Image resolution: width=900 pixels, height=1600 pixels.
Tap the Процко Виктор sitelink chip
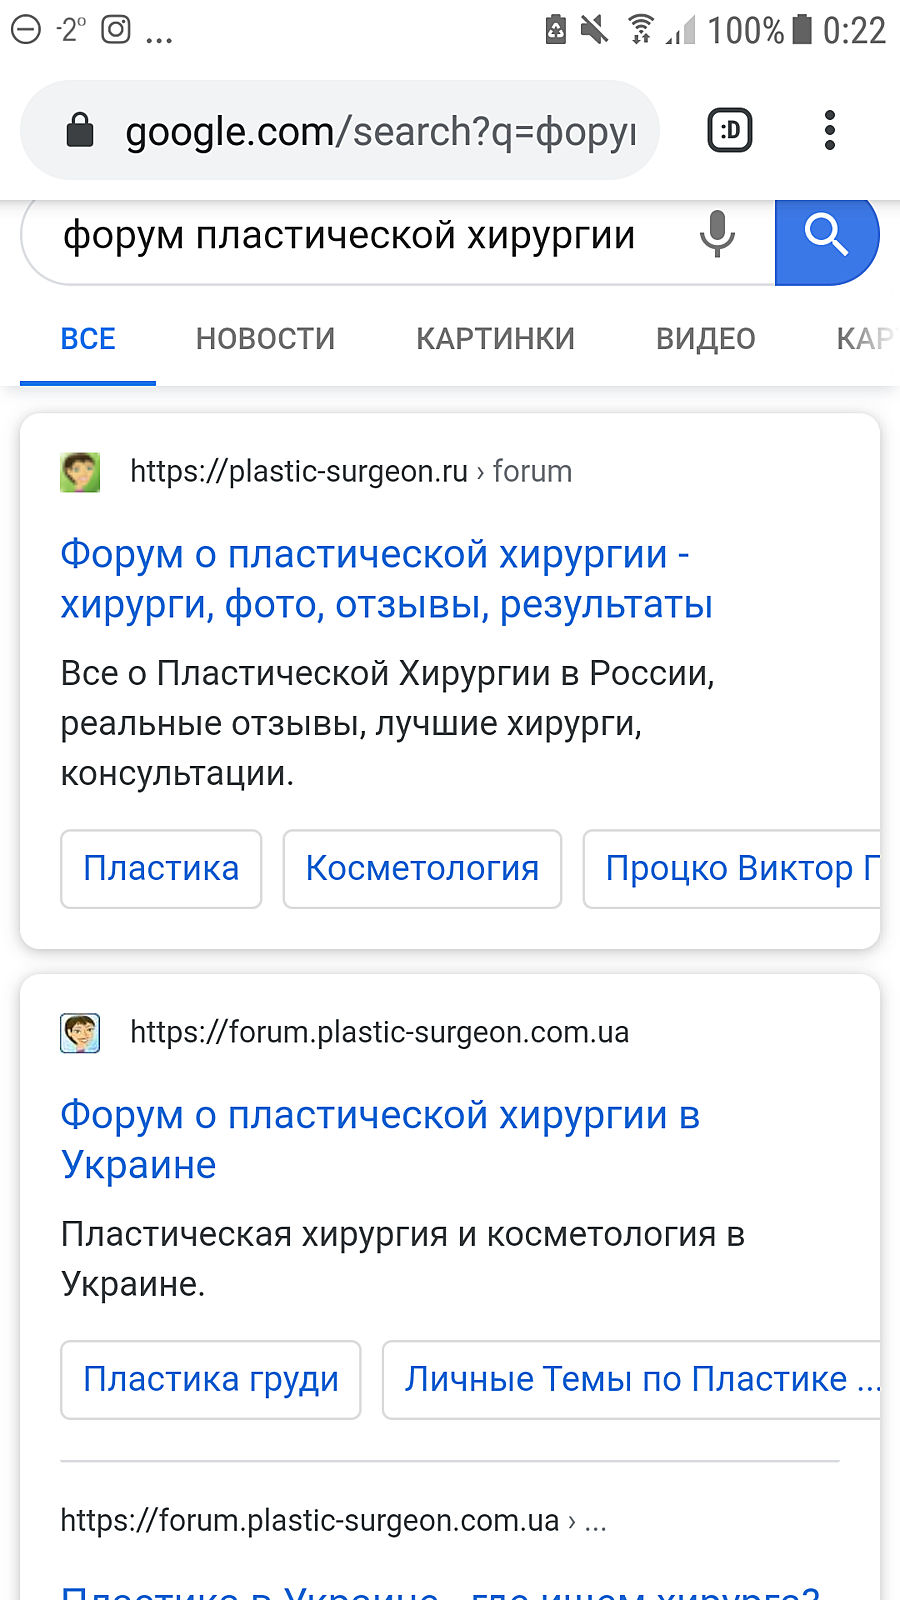pyautogui.click(x=735, y=869)
